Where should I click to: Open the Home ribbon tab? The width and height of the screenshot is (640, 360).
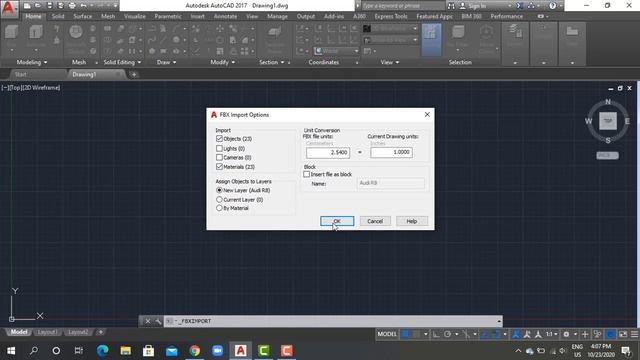pyautogui.click(x=33, y=16)
